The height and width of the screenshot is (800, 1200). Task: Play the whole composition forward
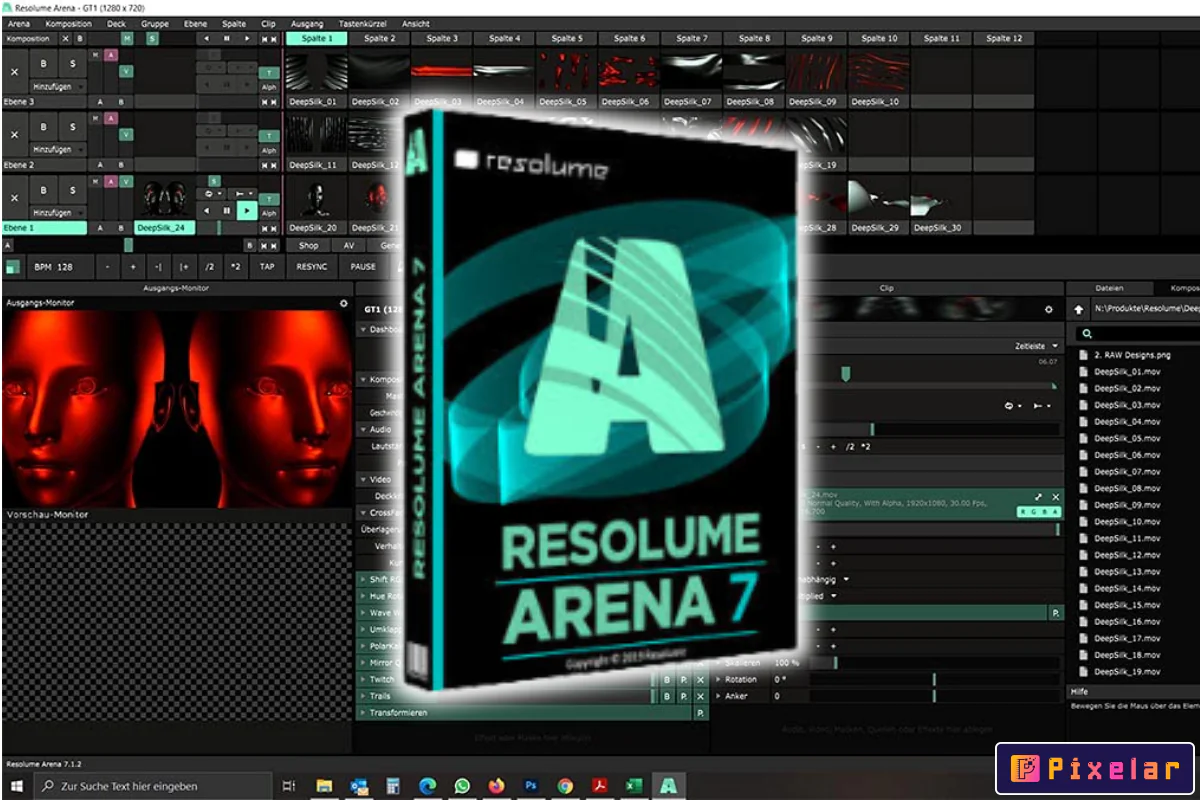pos(247,38)
